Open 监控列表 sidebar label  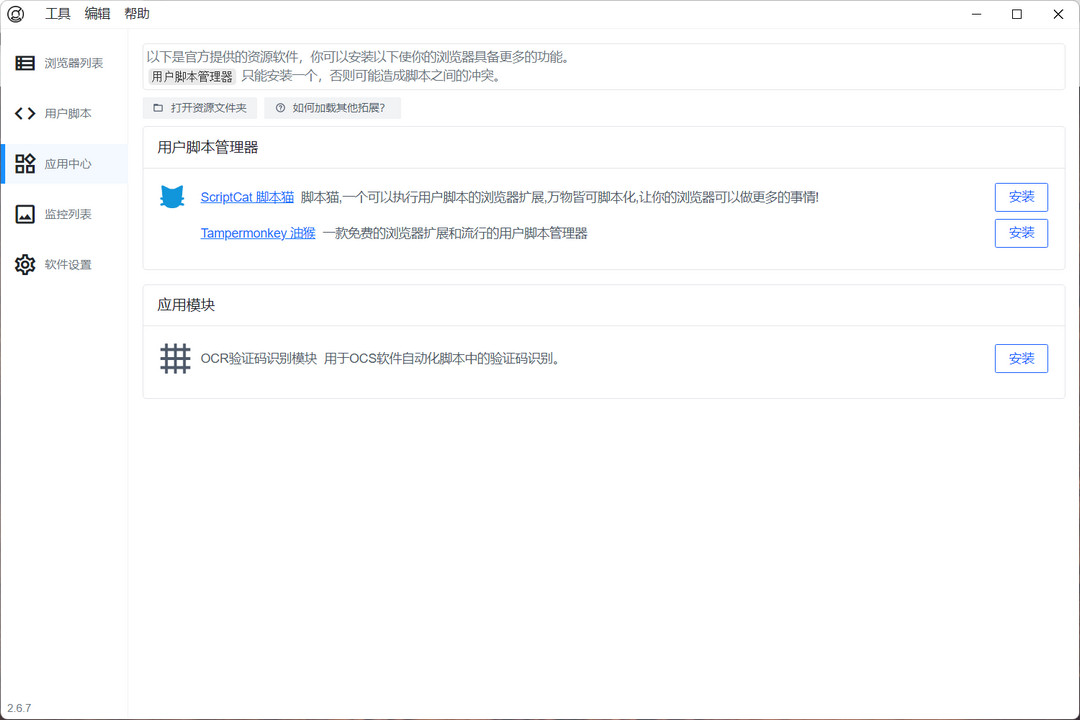[x=68, y=214]
